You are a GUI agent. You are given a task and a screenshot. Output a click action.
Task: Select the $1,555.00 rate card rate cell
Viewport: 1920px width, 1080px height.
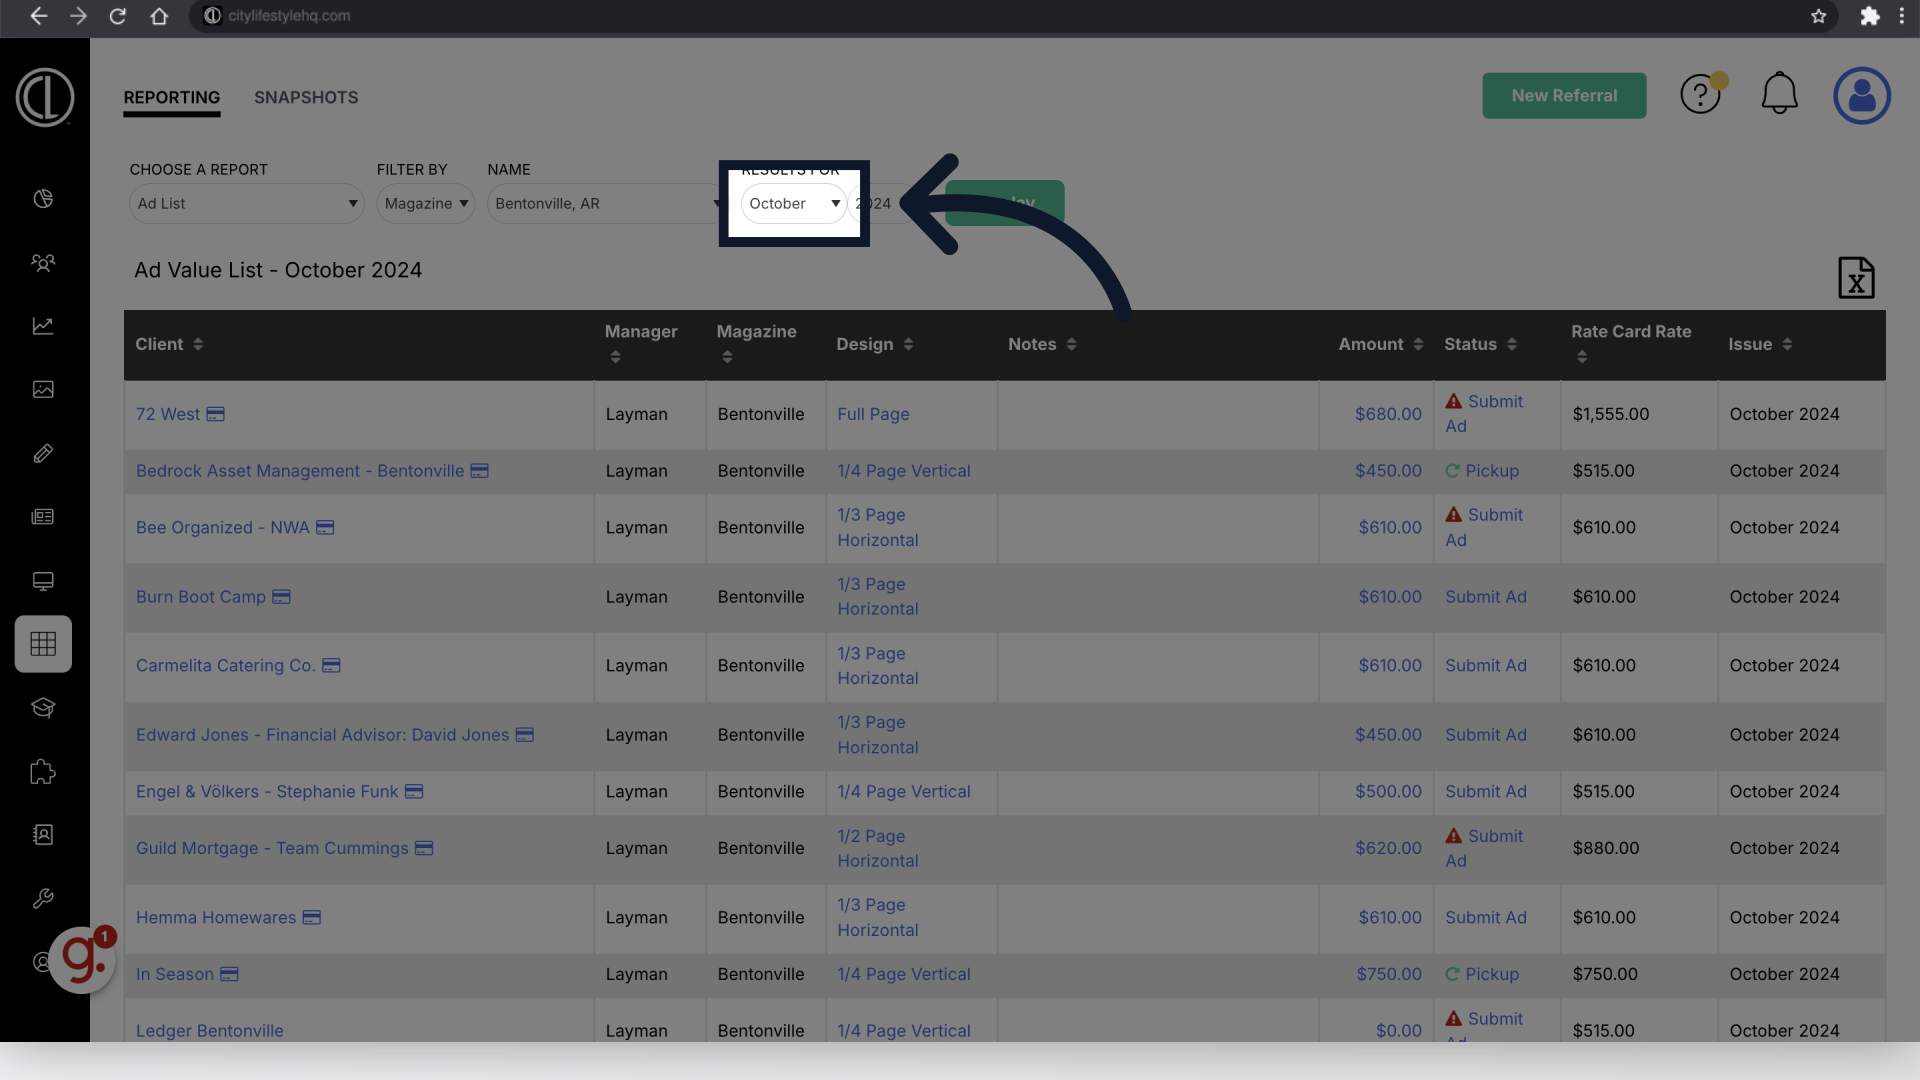click(1639, 415)
